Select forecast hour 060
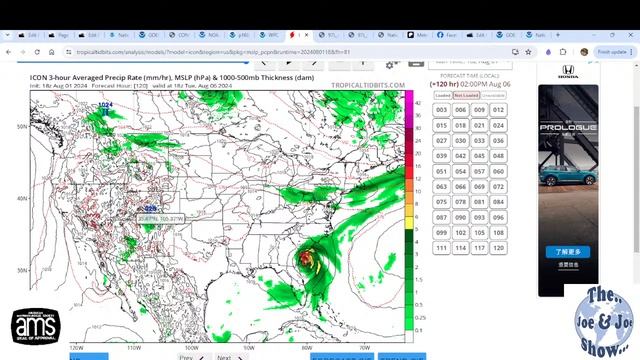640x360 pixels. [498, 171]
